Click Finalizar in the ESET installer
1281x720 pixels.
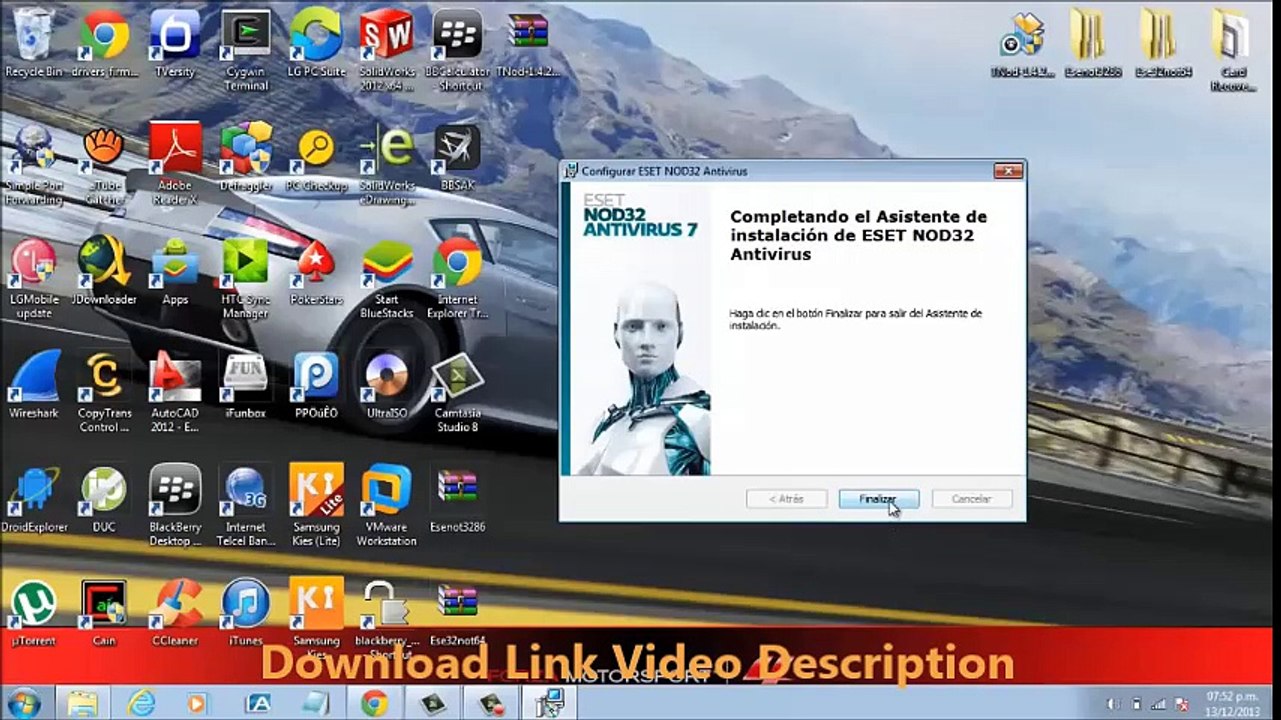(878, 498)
